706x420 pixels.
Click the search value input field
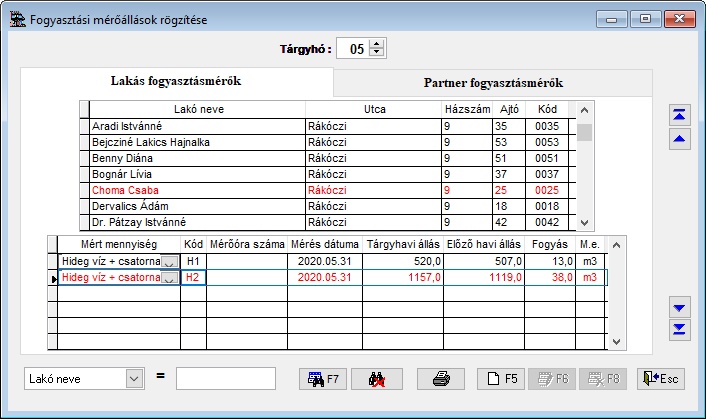coord(225,379)
